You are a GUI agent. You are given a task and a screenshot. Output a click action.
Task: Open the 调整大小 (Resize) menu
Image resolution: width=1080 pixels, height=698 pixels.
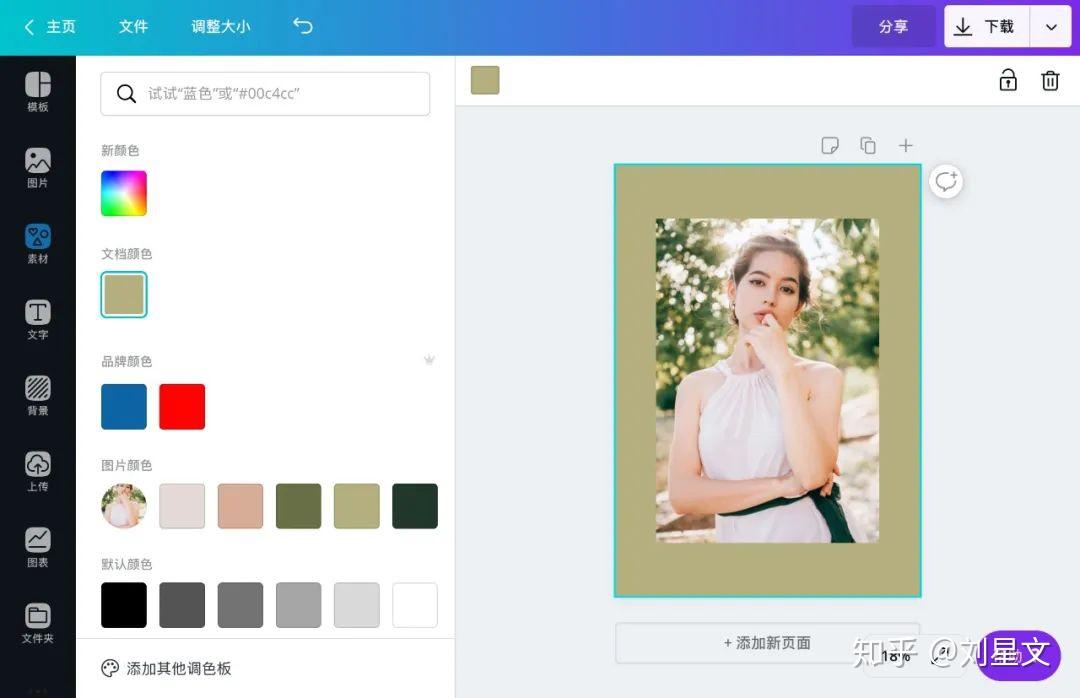pyautogui.click(x=220, y=27)
